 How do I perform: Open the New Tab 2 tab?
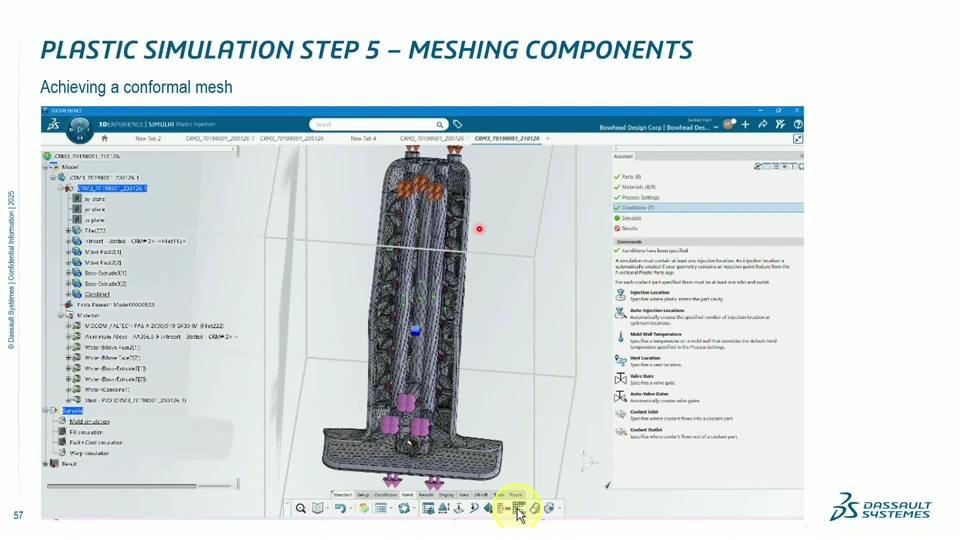148,139
